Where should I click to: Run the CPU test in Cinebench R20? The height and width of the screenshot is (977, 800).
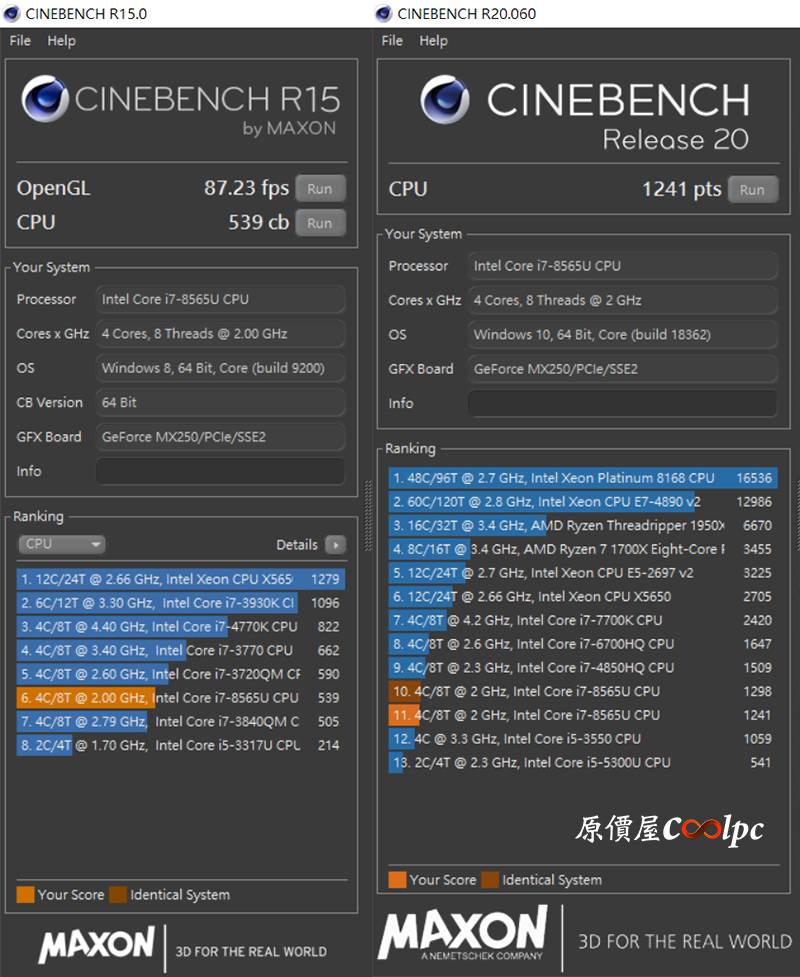(753, 189)
